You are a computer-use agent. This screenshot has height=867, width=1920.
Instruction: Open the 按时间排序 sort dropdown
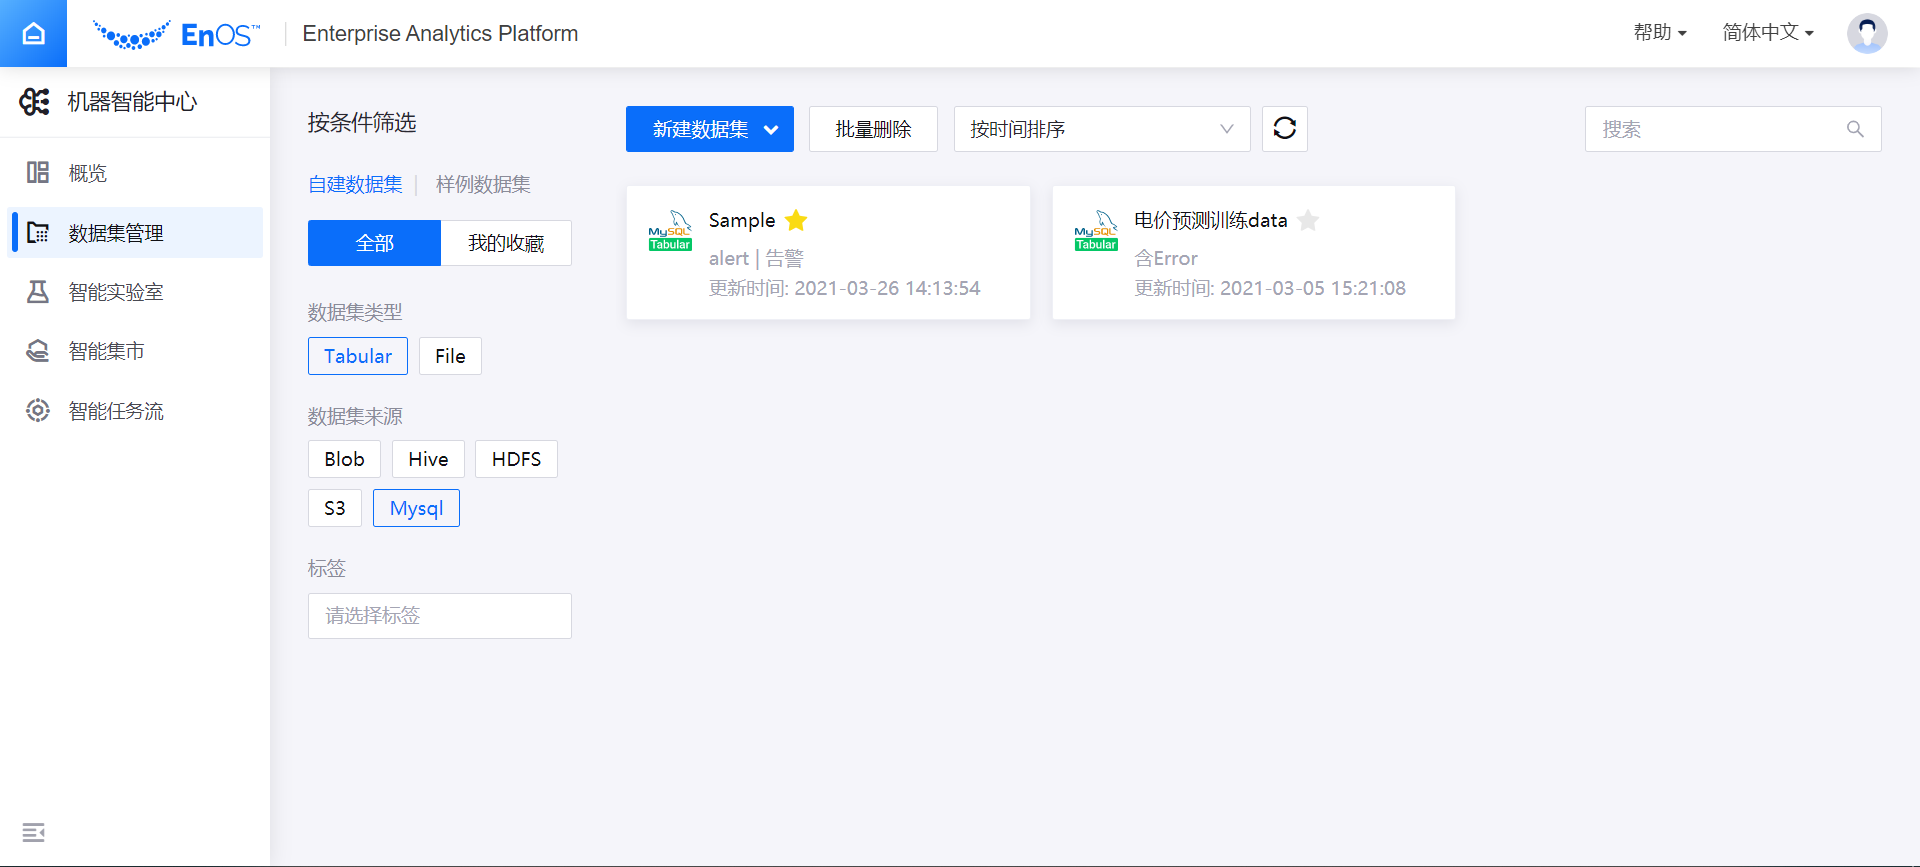[x=1101, y=129]
